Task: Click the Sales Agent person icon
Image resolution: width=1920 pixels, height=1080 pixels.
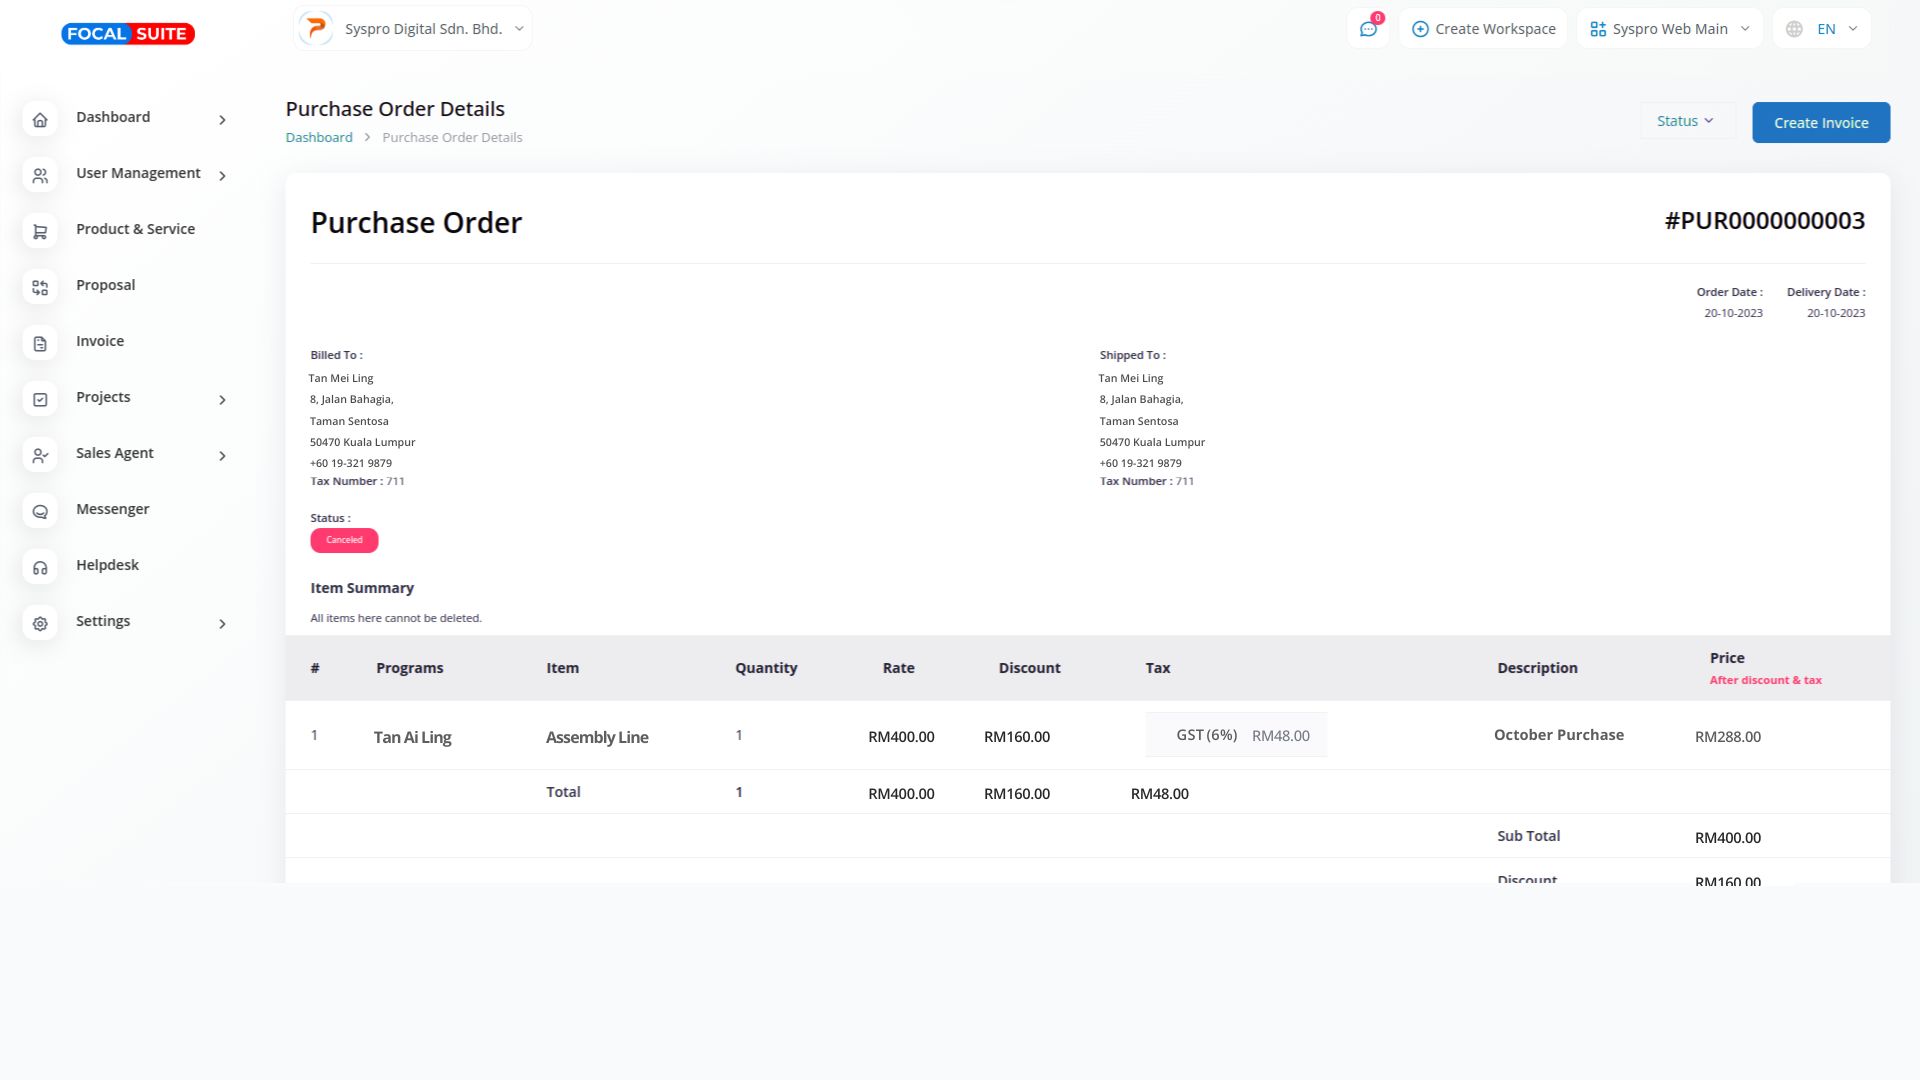Action: point(40,456)
